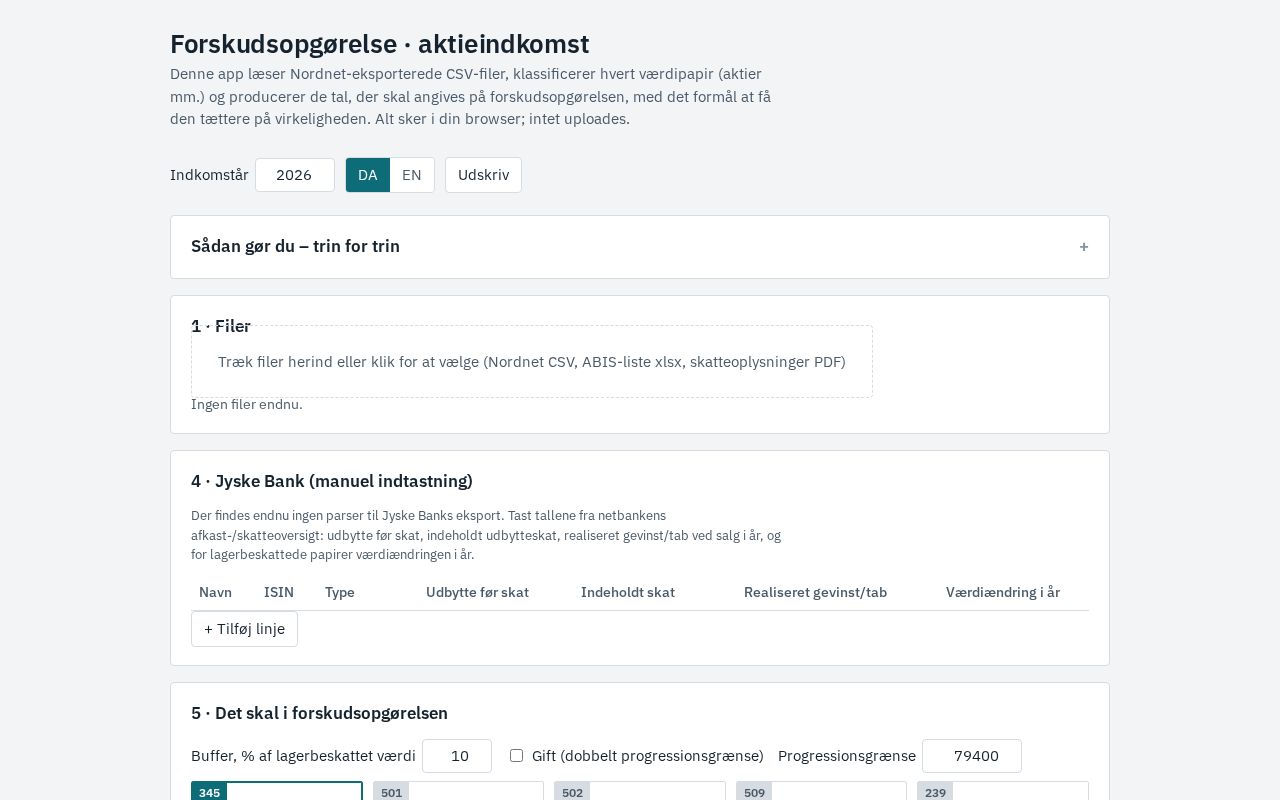Click the Buffer percentage input showing 10

point(457,756)
